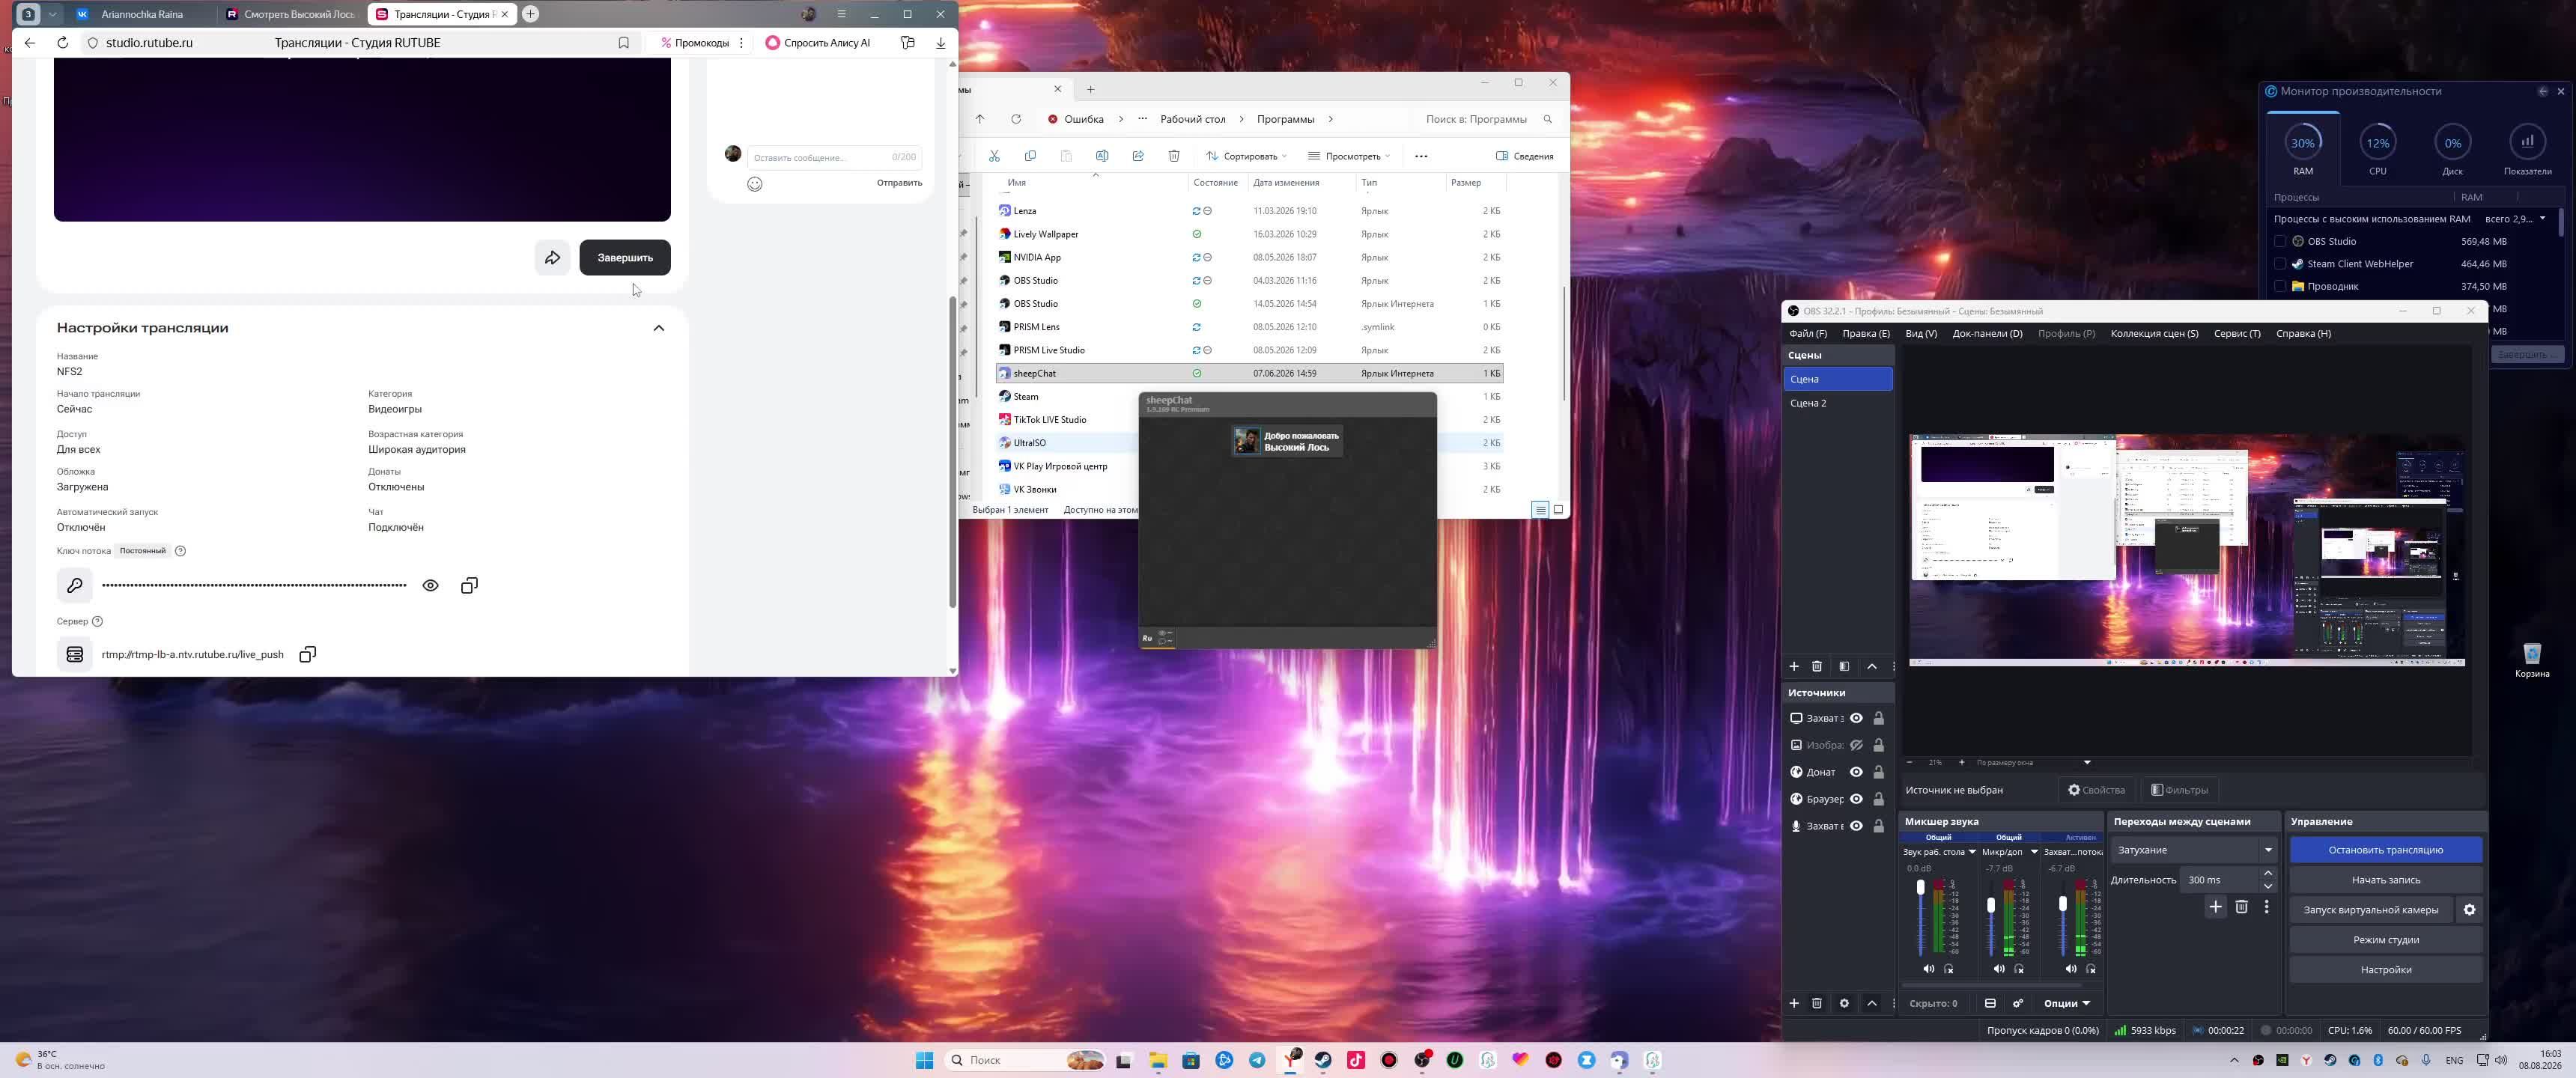Toggle visibility of Браузер source
2576x1078 pixels.
point(1856,799)
